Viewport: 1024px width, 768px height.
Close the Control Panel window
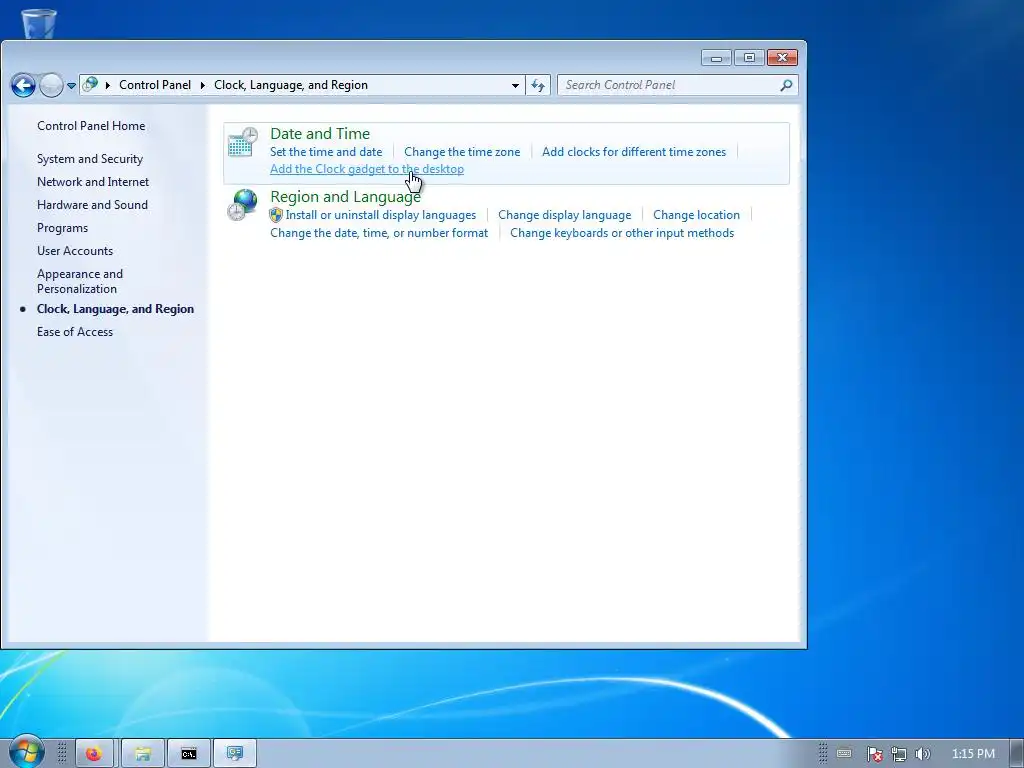pos(782,58)
